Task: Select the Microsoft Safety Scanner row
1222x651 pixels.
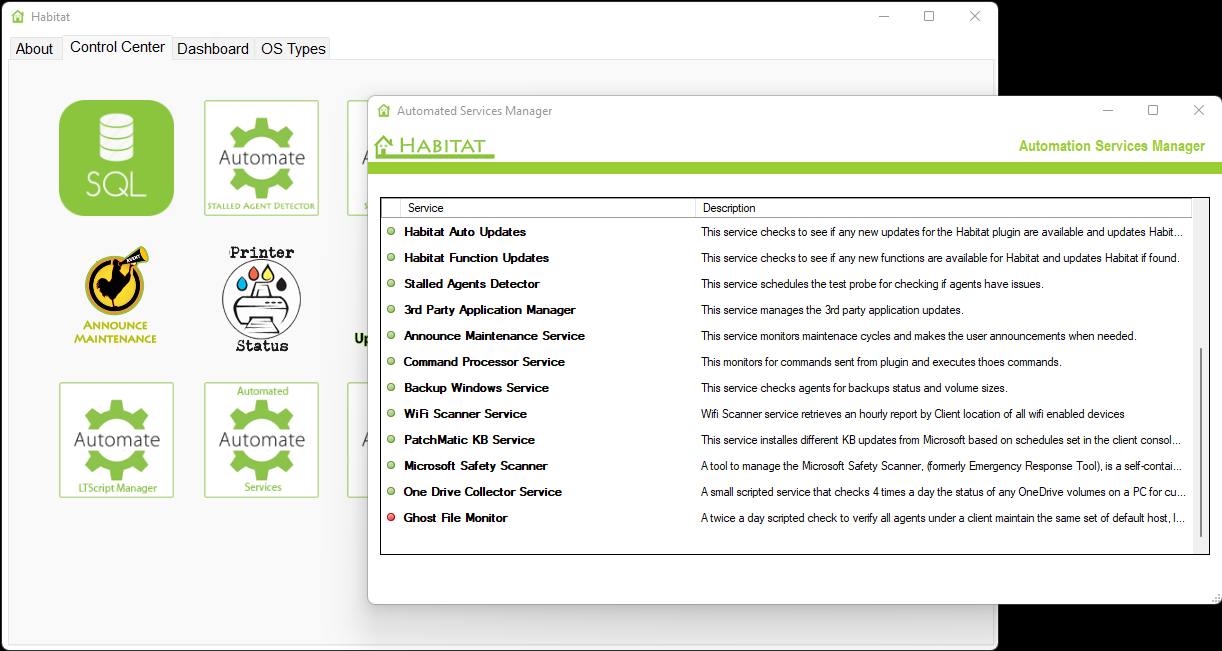Action: click(787, 466)
